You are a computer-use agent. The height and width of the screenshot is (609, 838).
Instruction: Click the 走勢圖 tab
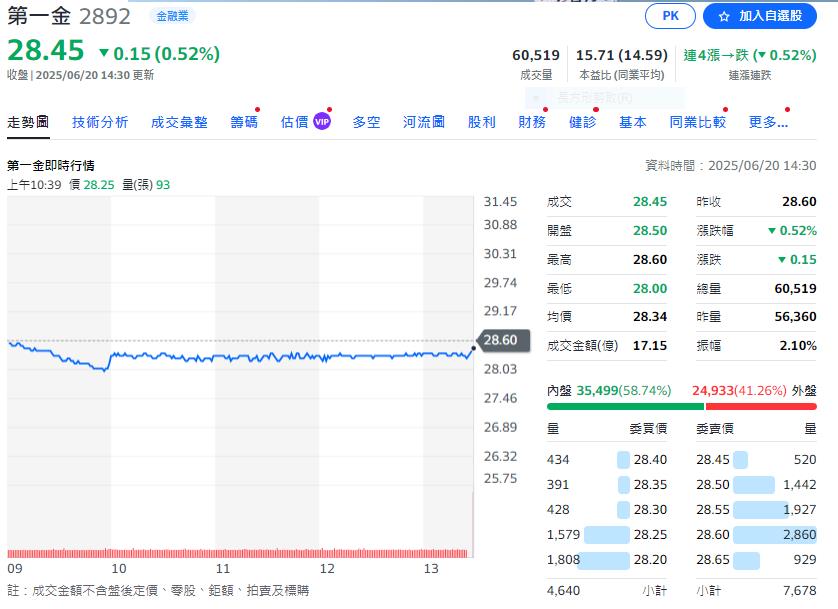coord(28,122)
